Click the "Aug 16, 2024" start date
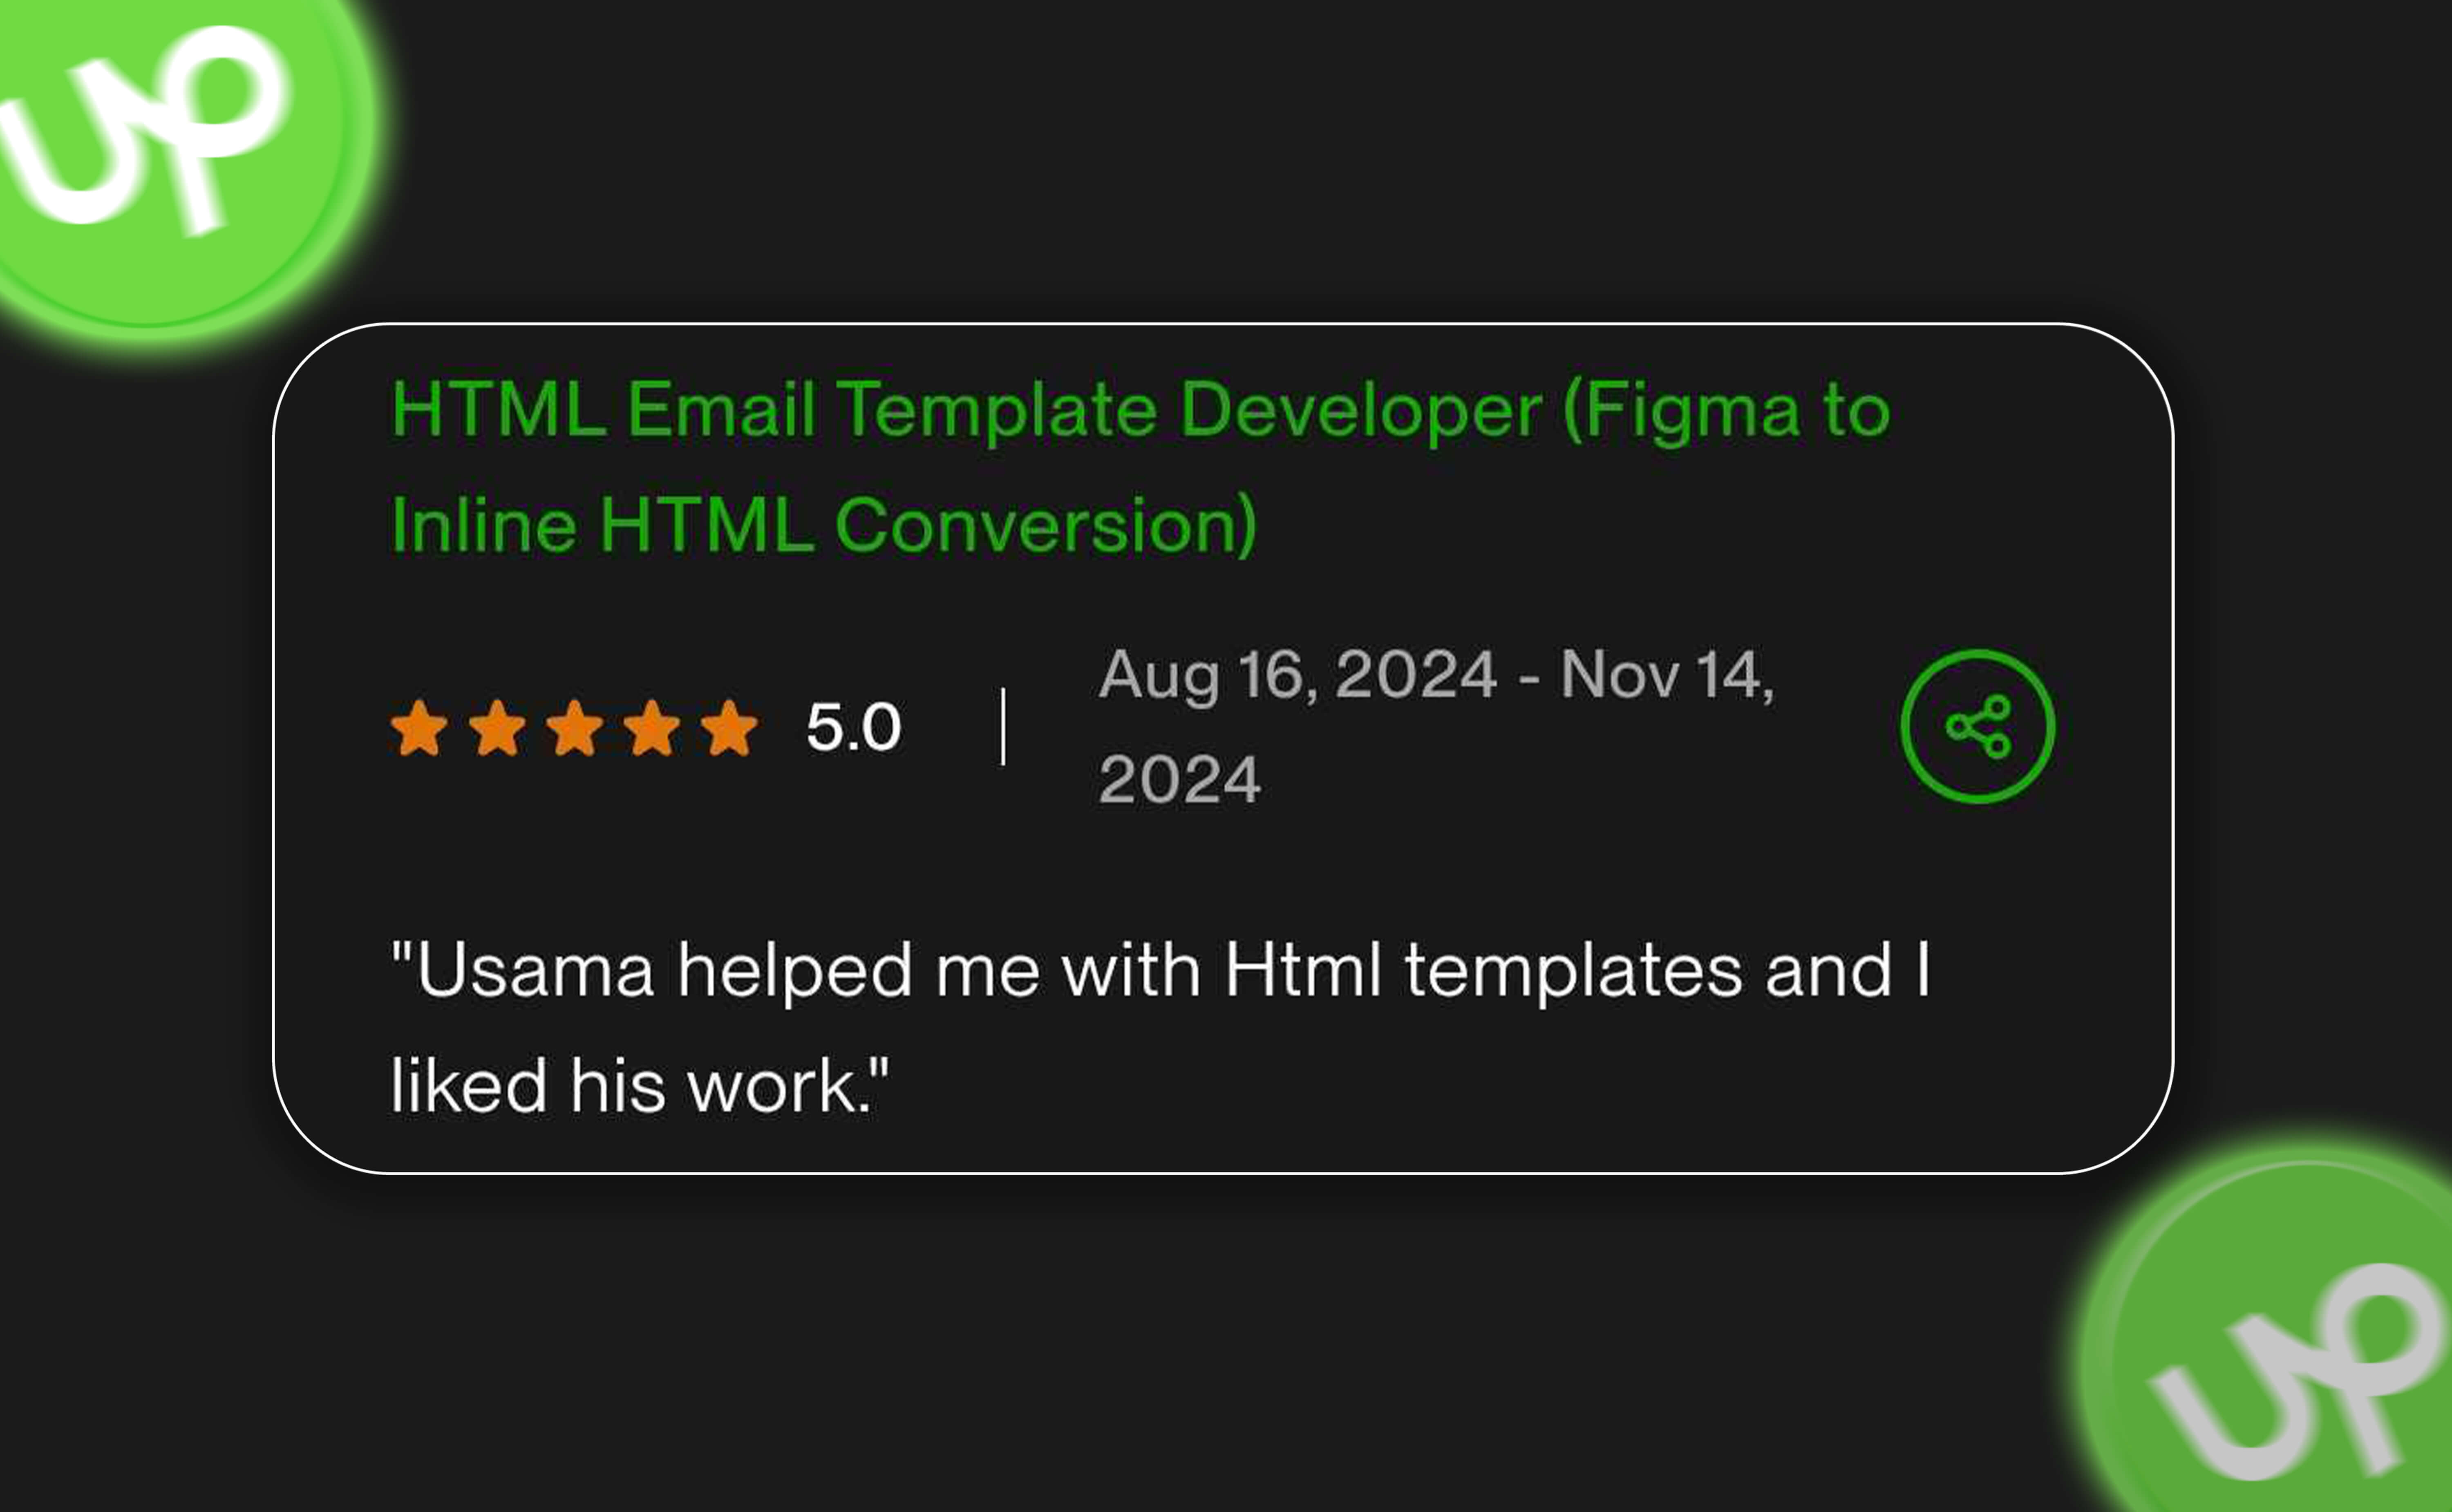 point(1297,675)
